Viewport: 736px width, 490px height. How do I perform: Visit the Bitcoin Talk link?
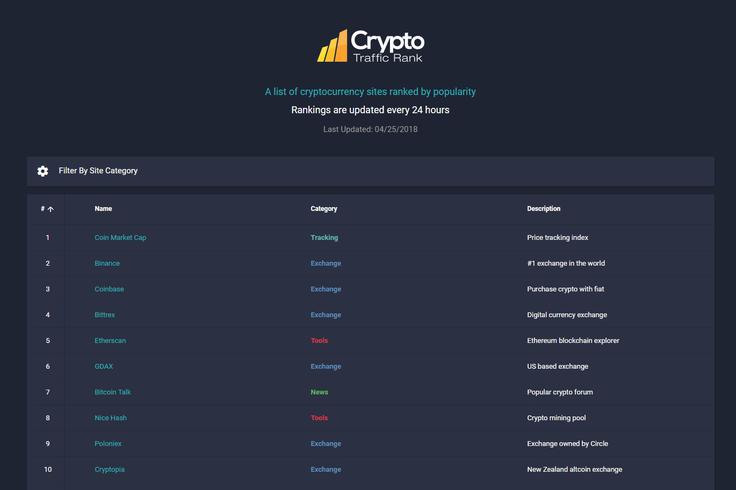point(113,392)
